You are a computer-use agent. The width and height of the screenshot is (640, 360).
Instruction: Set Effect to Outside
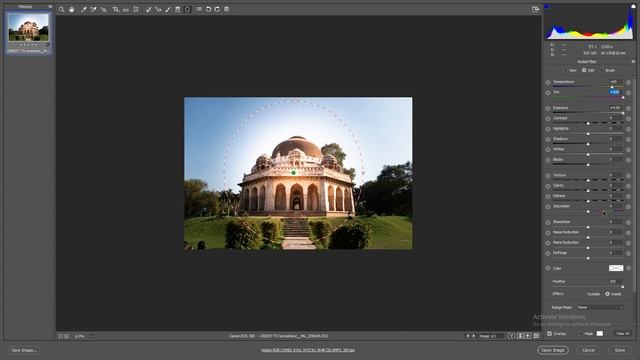pyautogui.click(x=583, y=294)
